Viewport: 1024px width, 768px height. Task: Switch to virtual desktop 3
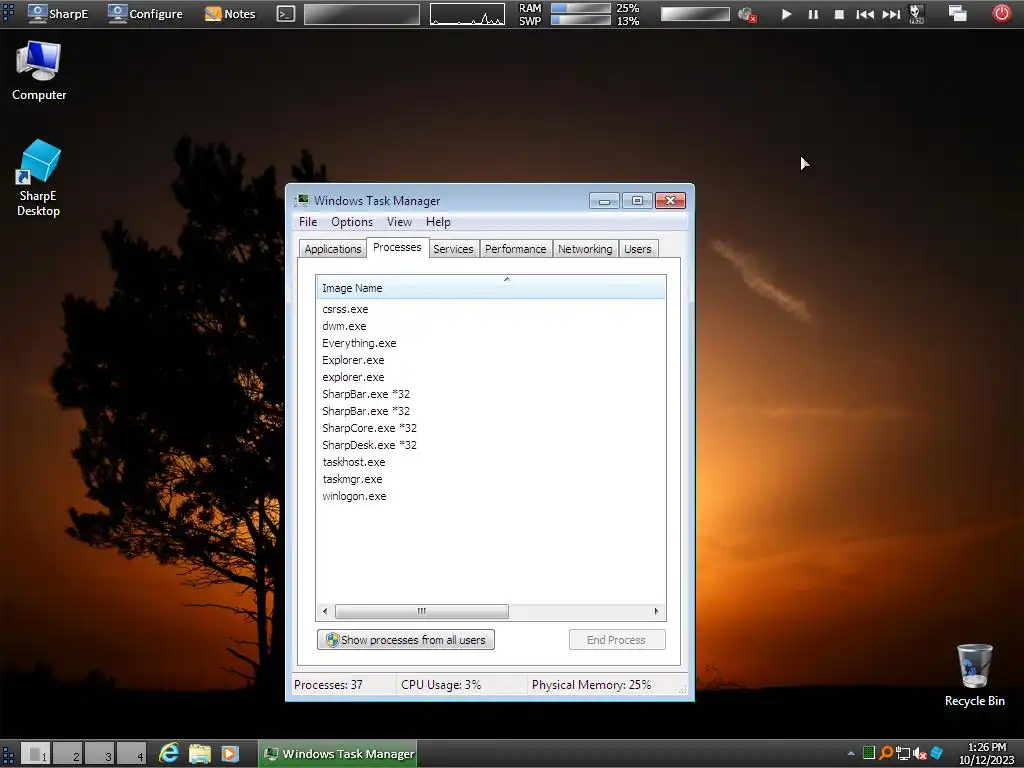[x=100, y=754]
